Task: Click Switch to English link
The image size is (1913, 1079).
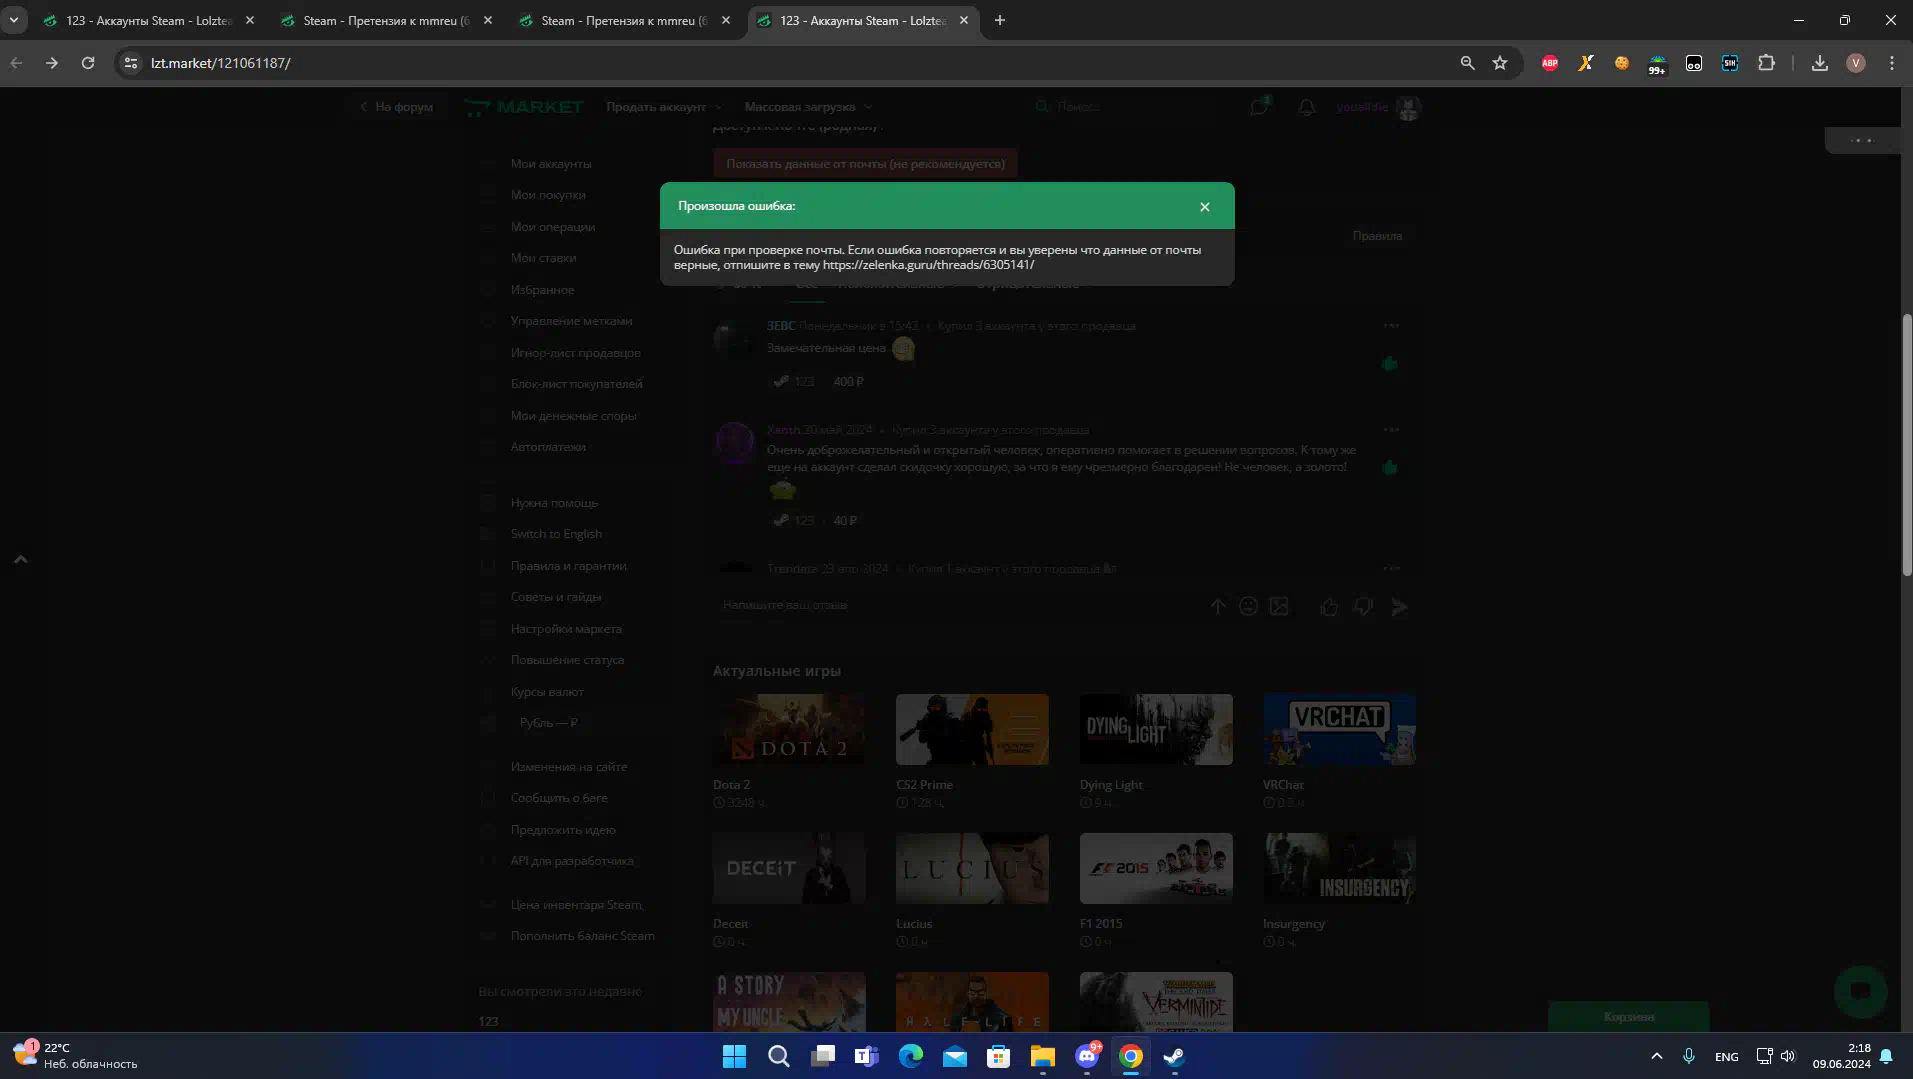Action: [556, 534]
